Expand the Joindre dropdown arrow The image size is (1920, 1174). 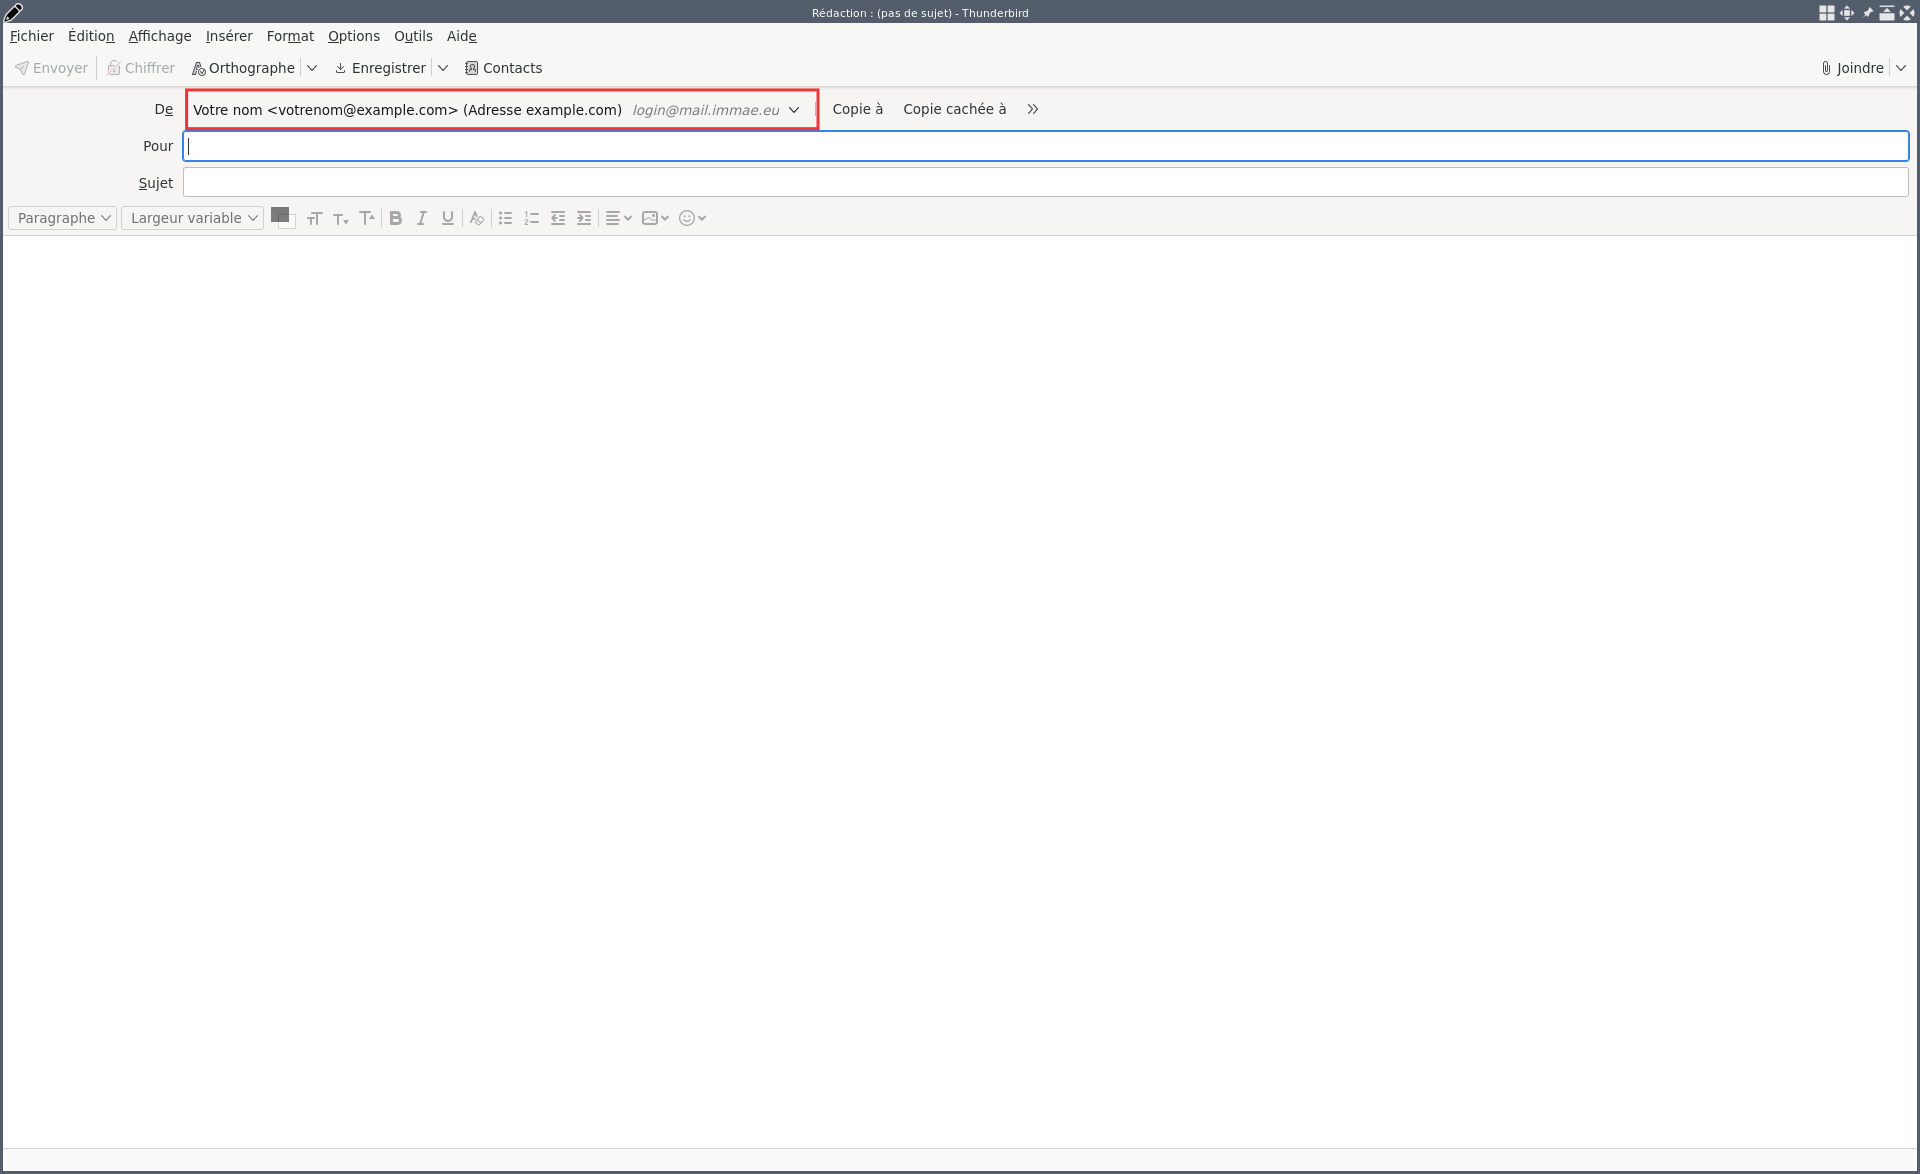pos(1901,68)
